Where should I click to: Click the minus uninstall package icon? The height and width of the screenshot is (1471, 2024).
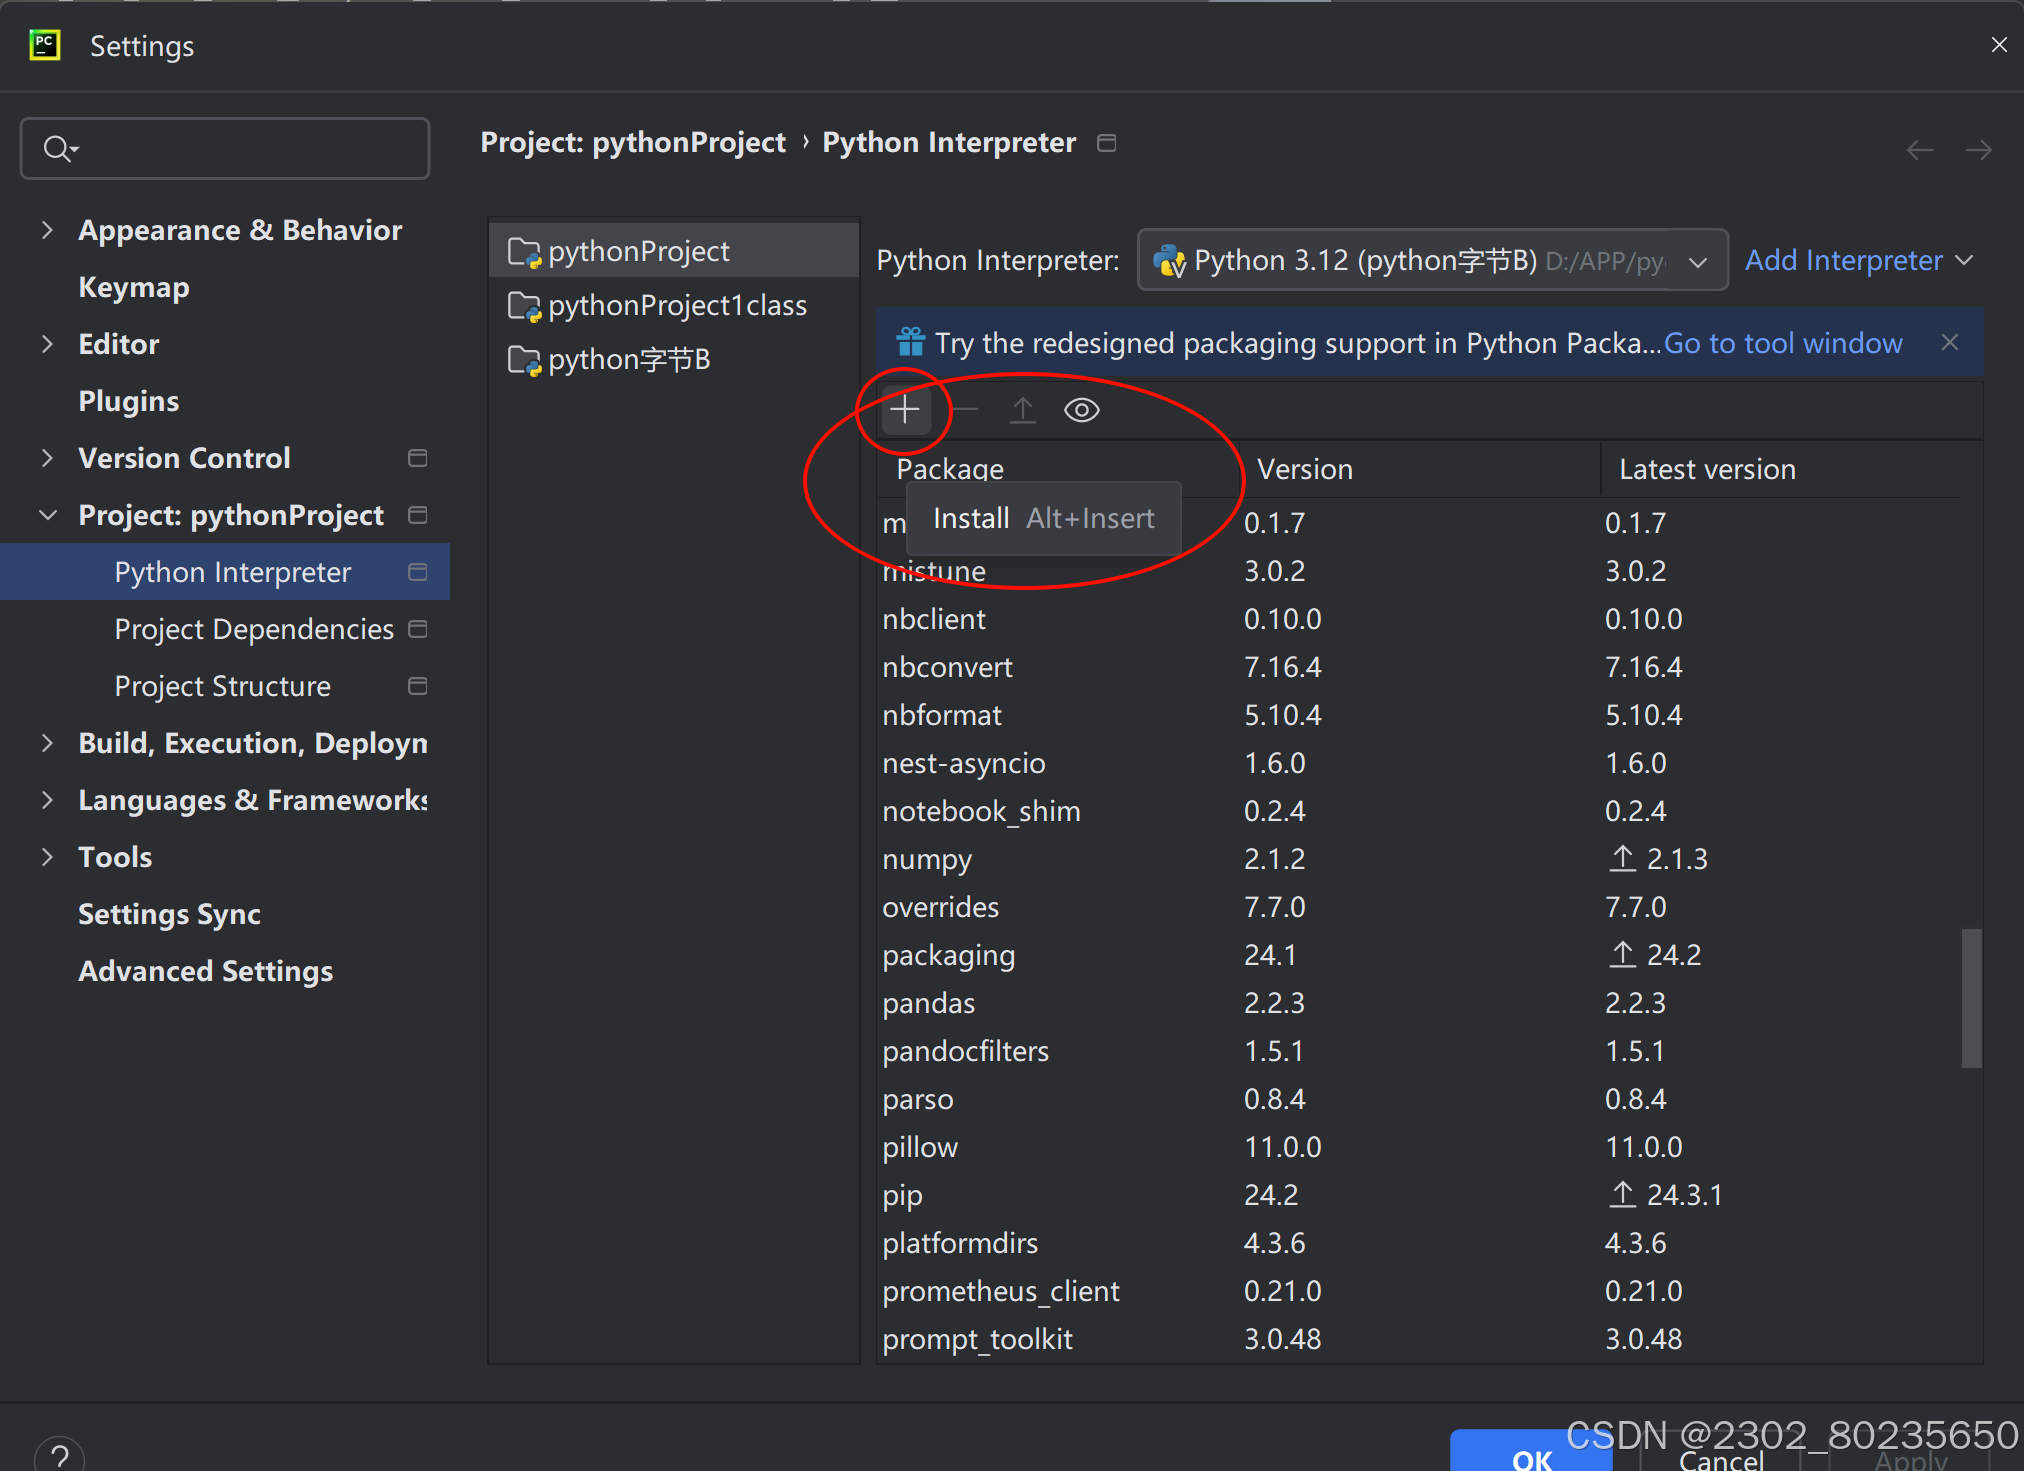tap(965, 410)
